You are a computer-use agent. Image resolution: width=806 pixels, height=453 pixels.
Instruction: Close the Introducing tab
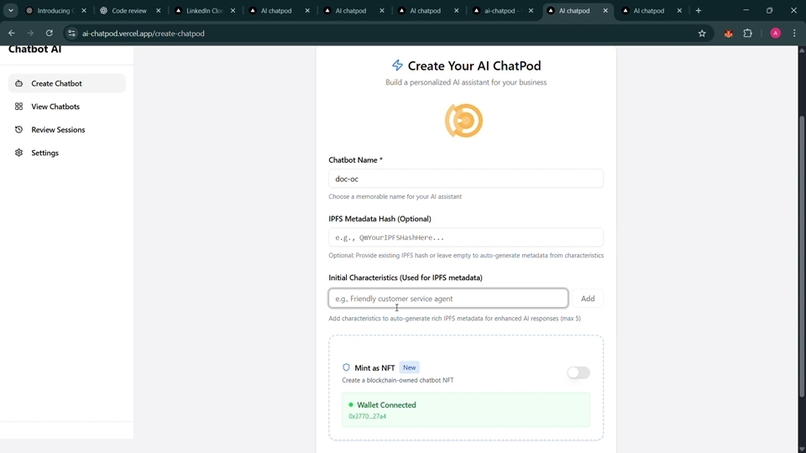[84, 10]
